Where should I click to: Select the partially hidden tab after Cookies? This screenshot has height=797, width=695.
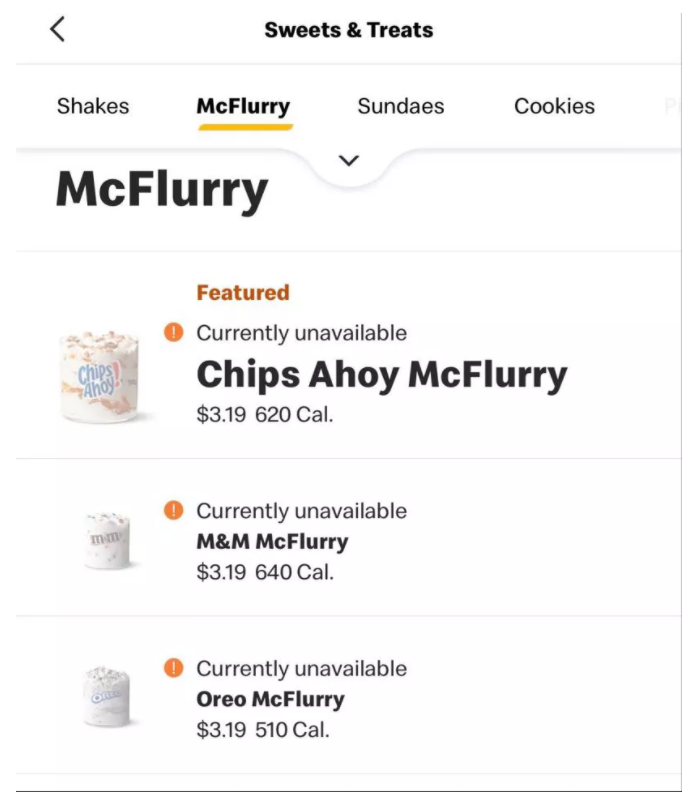point(672,106)
